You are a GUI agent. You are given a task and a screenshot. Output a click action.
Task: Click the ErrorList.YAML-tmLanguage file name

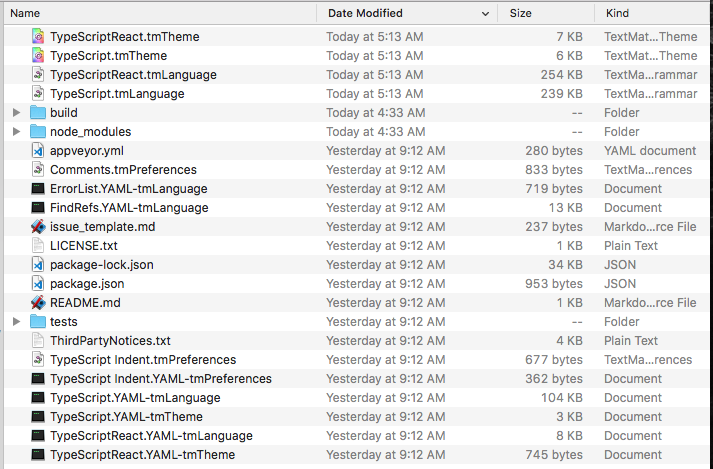click(129, 189)
